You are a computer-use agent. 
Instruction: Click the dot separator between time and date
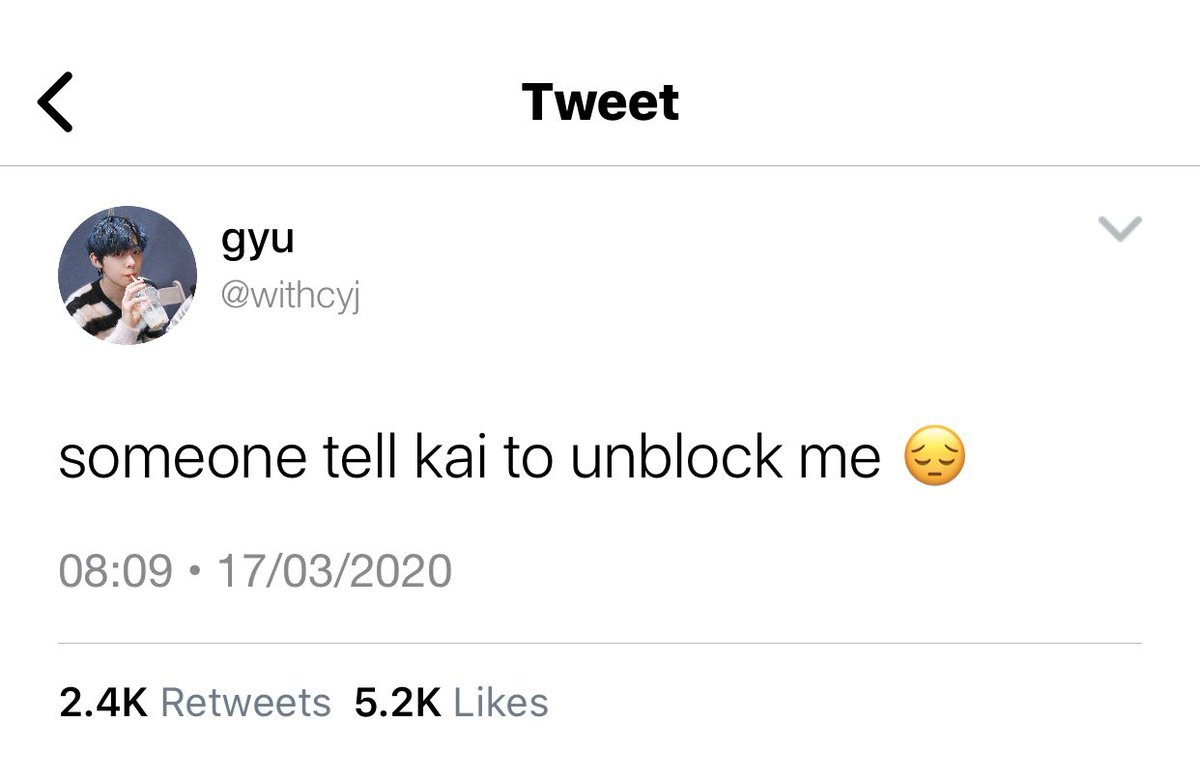[194, 573]
